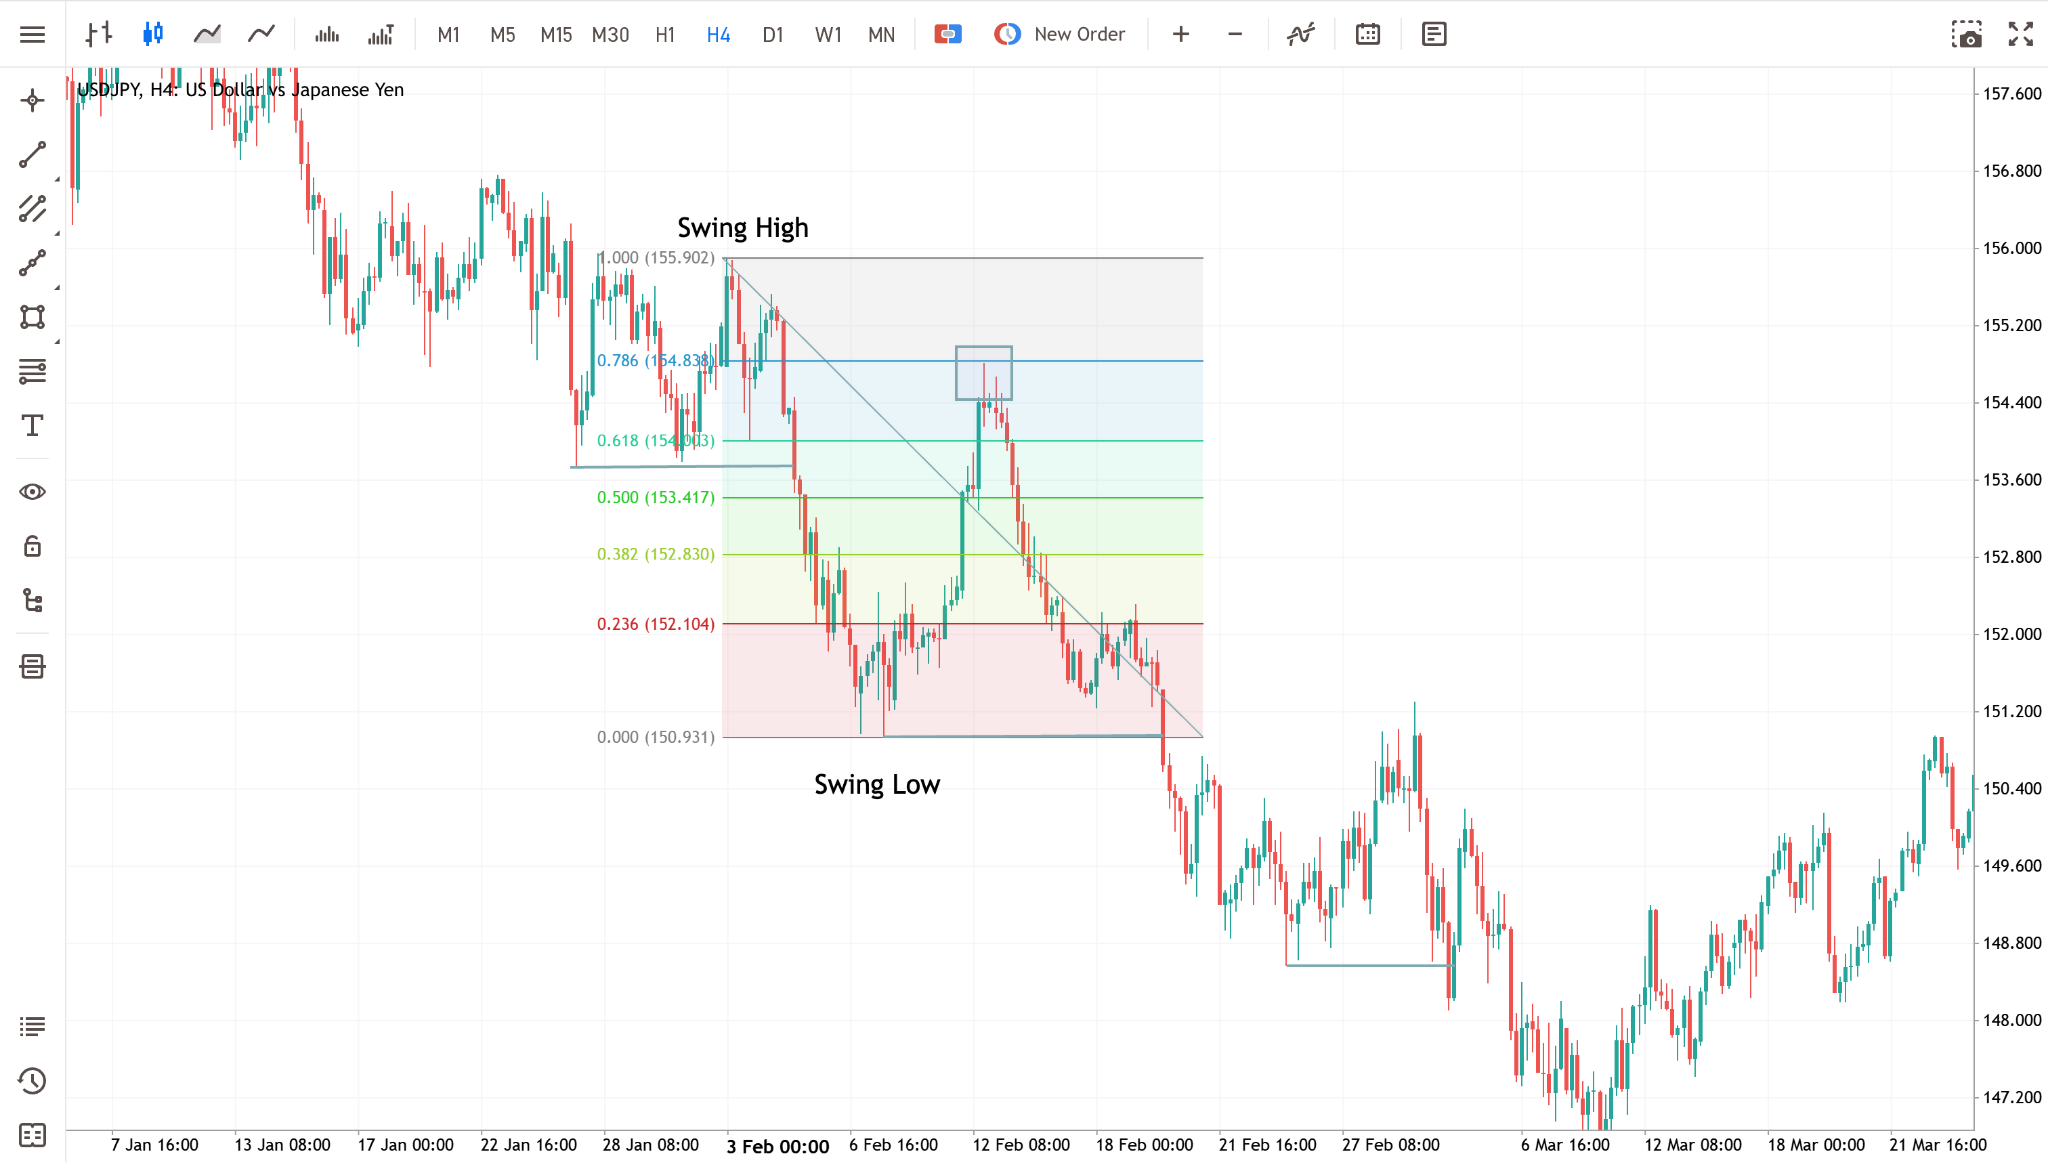Image resolution: width=2048 pixels, height=1162 pixels.
Task: Open the Fibonacci tools
Action: [x=32, y=371]
